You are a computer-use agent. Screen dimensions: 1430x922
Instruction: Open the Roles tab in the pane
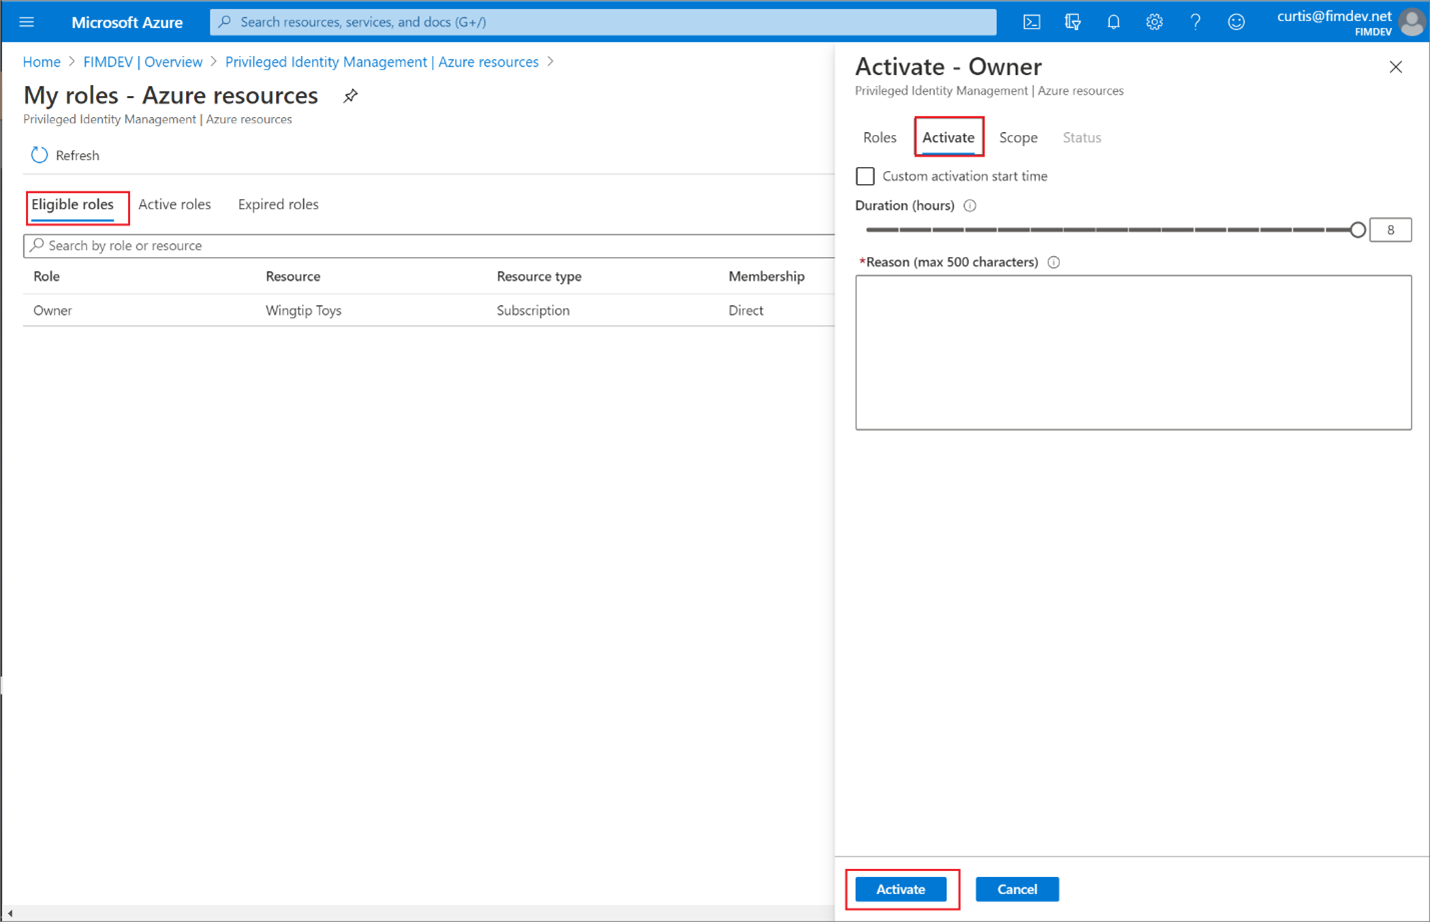(x=880, y=138)
